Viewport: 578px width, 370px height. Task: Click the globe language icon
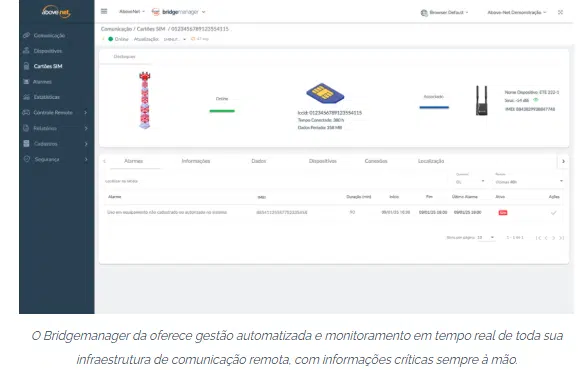pyautogui.click(x=424, y=13)
